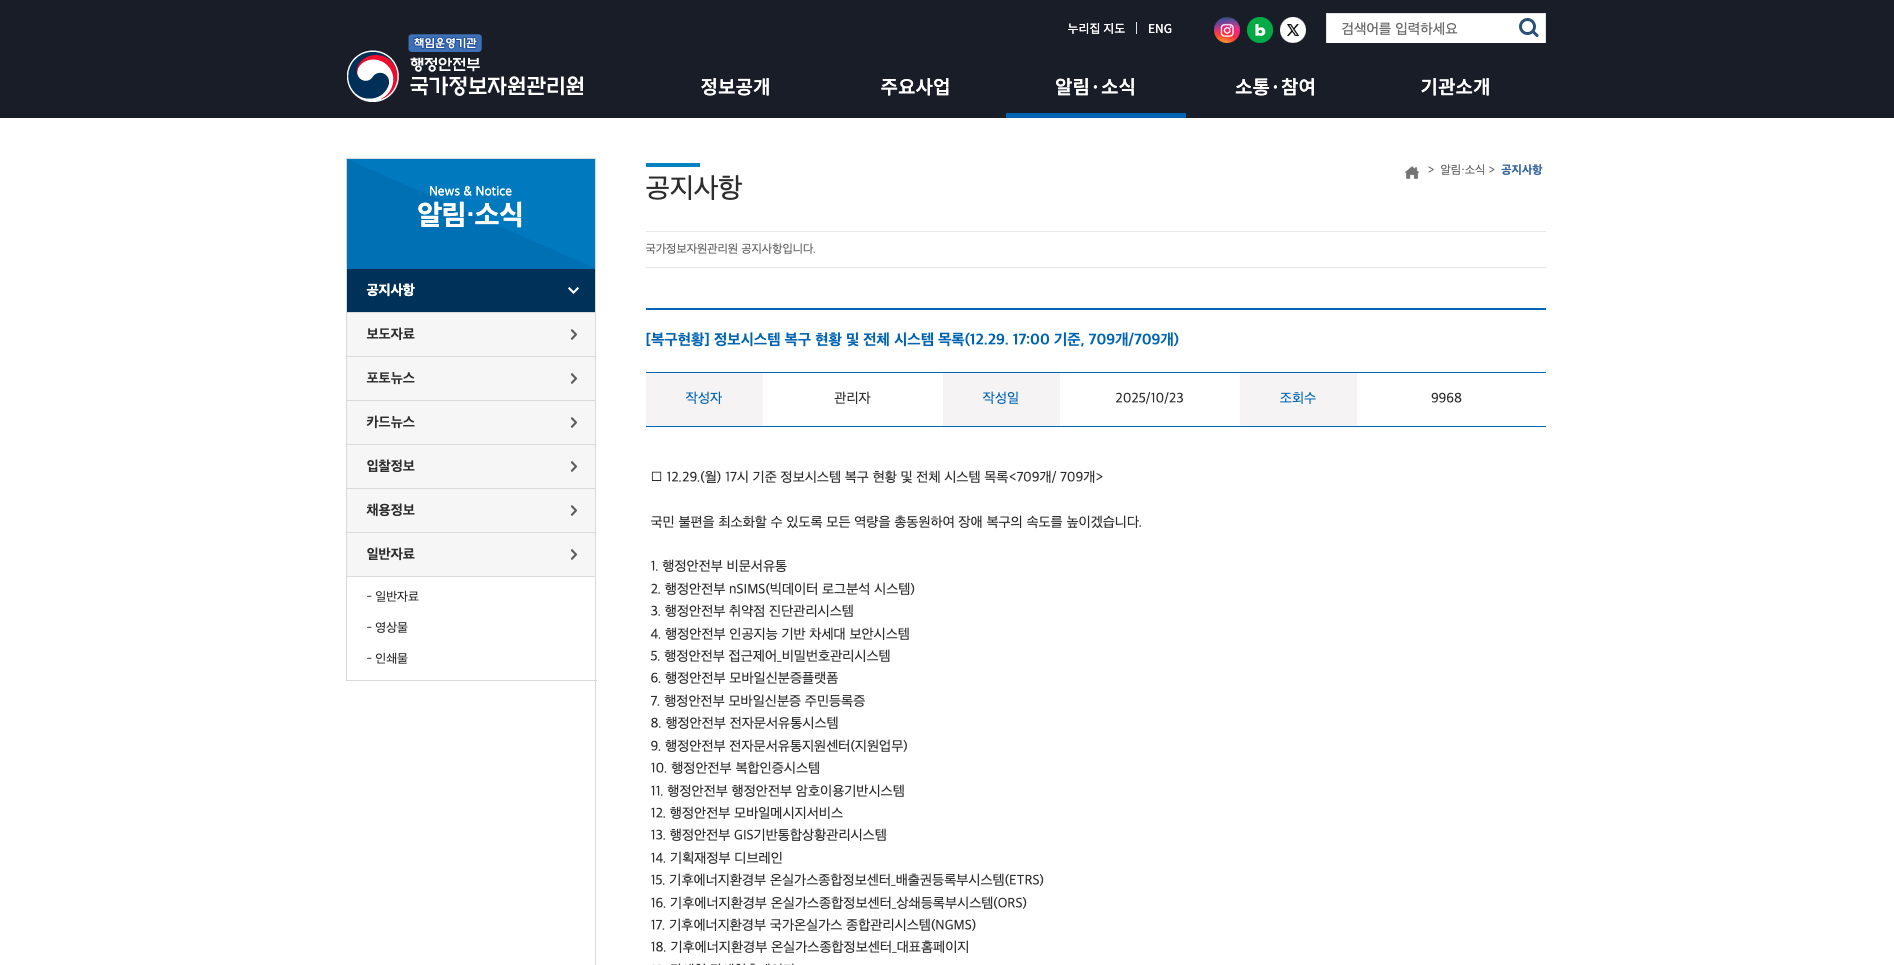Click the search magnifier icon
The height and width of the screenshot is (965, 1894).
click(1528, 27)
